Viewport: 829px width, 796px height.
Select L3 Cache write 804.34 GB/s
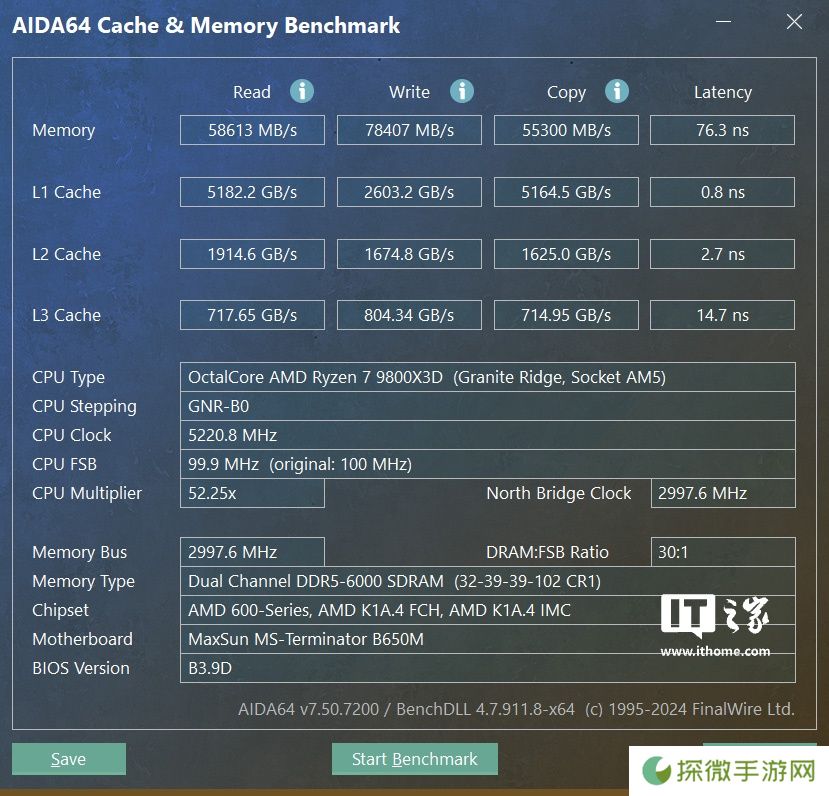[409, 315]
